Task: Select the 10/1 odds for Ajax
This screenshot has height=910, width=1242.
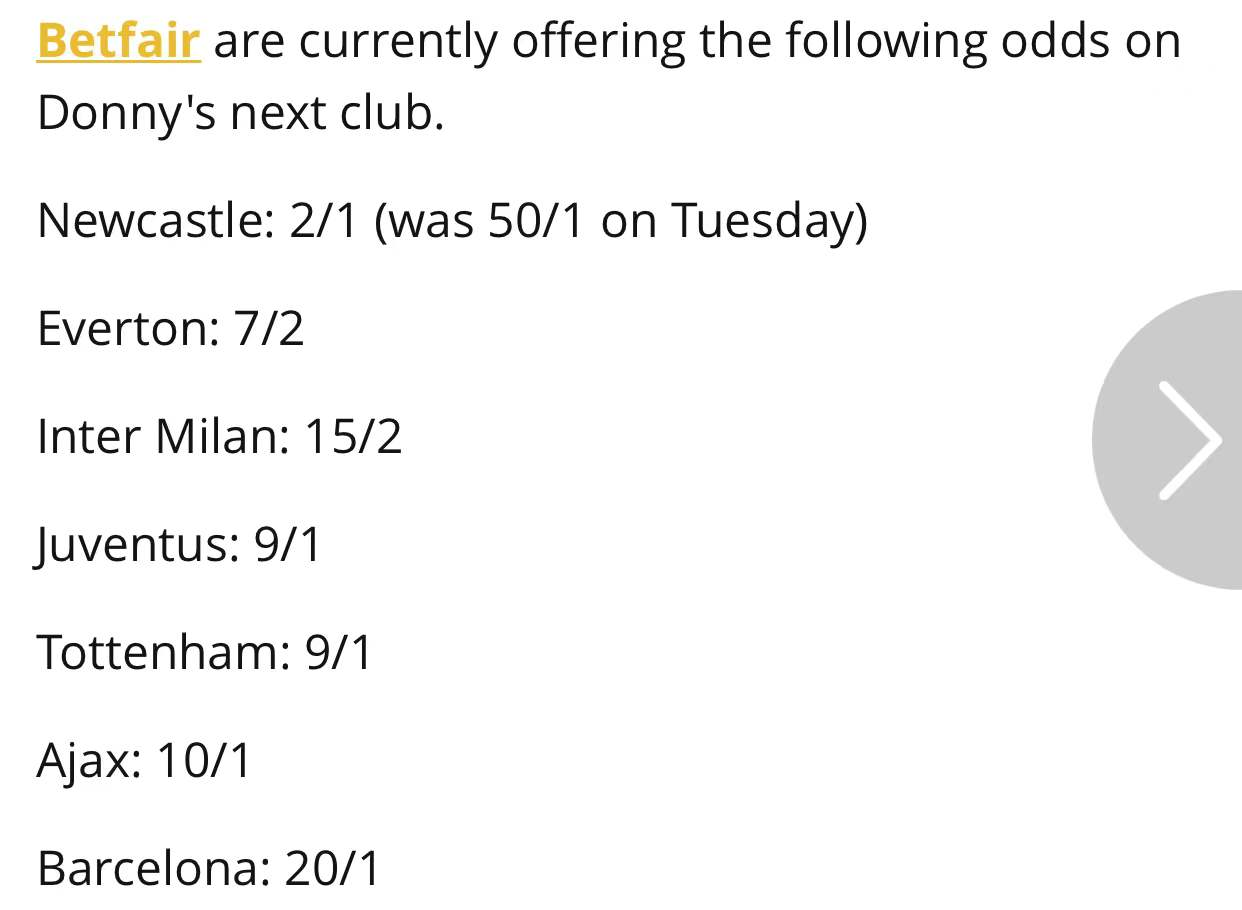Action: (205, 762)
